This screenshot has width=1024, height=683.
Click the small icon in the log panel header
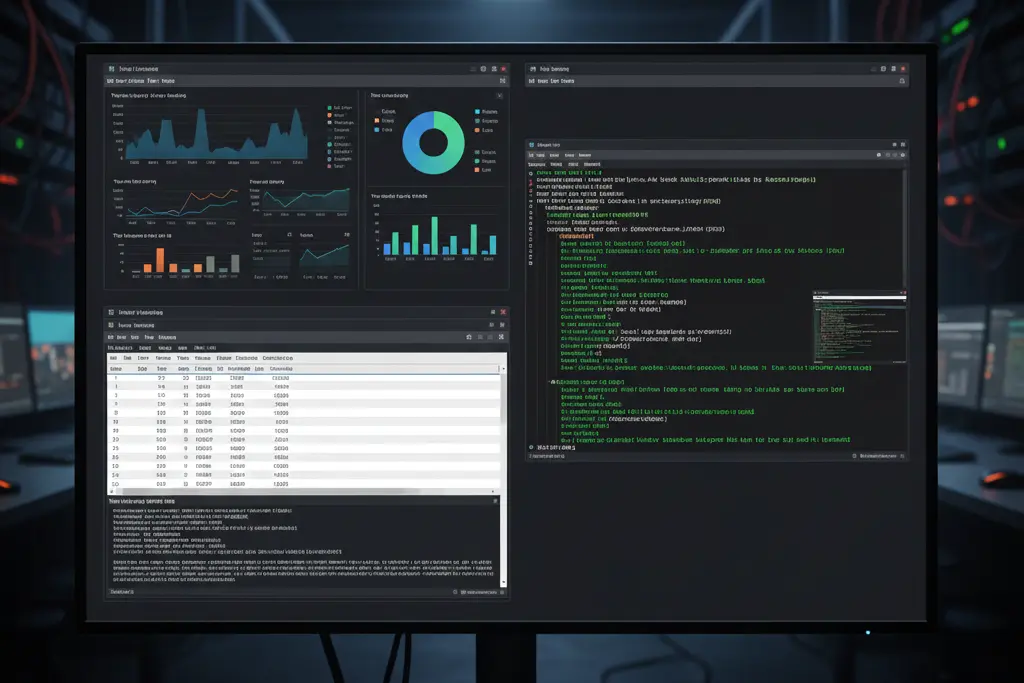pyautogui.click(x=495, y=501)
